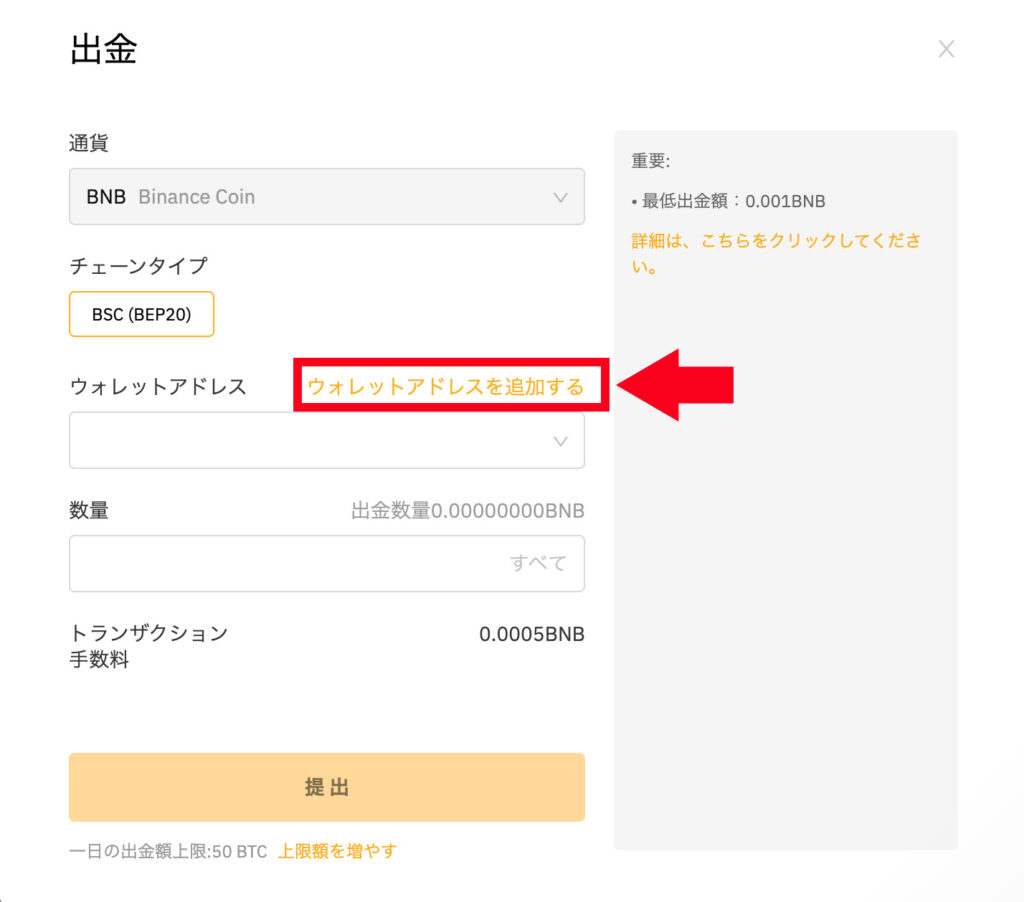Click the 重要 heading in the info panel
Viewport: 1024px width, 902px height.
coord(650,161)
